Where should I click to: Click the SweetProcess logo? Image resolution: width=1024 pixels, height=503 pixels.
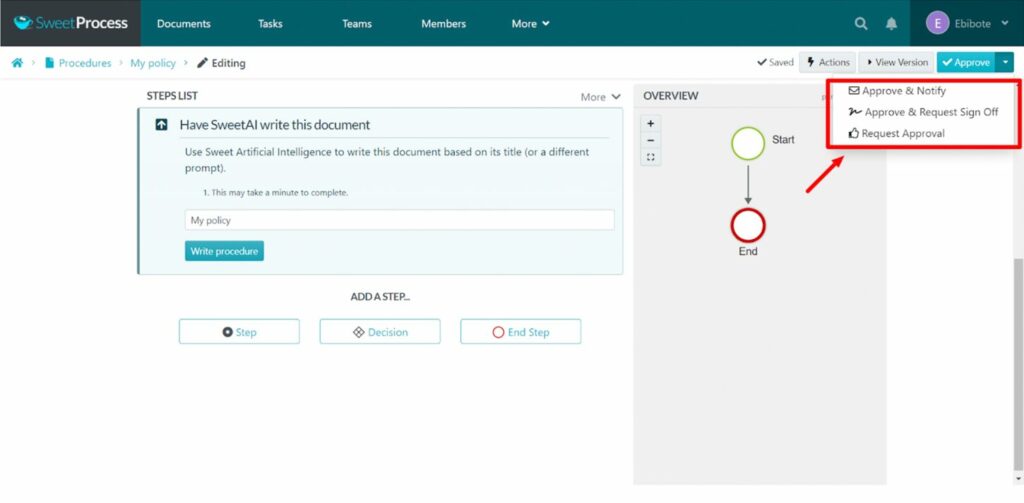point(70,23)
